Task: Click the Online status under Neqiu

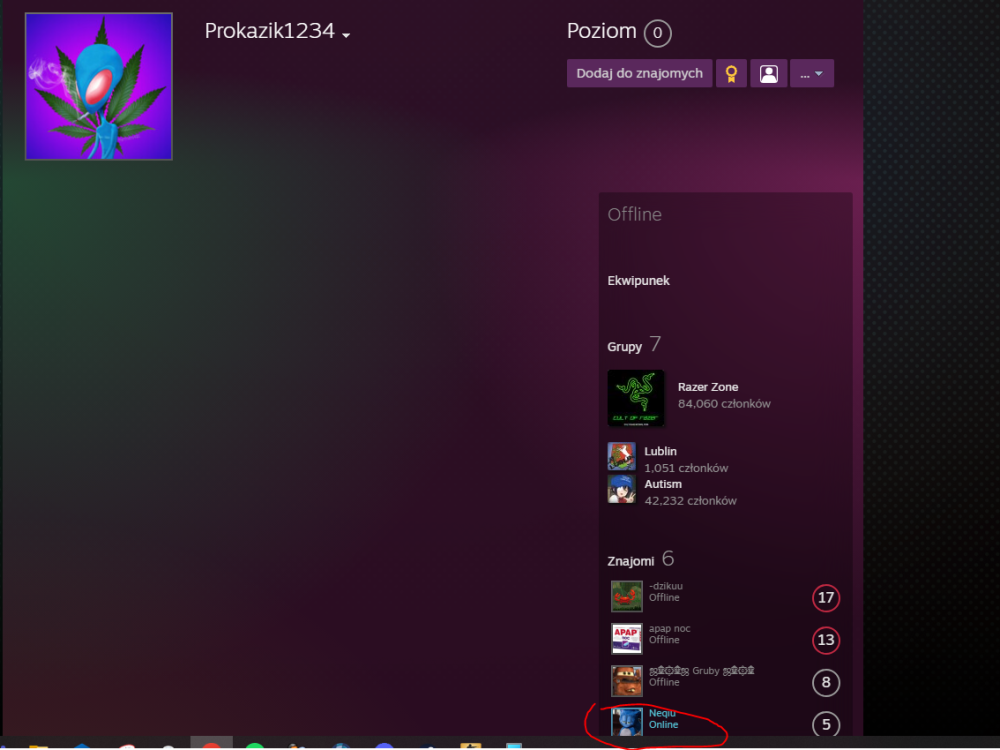Action: pyautogui.click(x=663, y=724)
